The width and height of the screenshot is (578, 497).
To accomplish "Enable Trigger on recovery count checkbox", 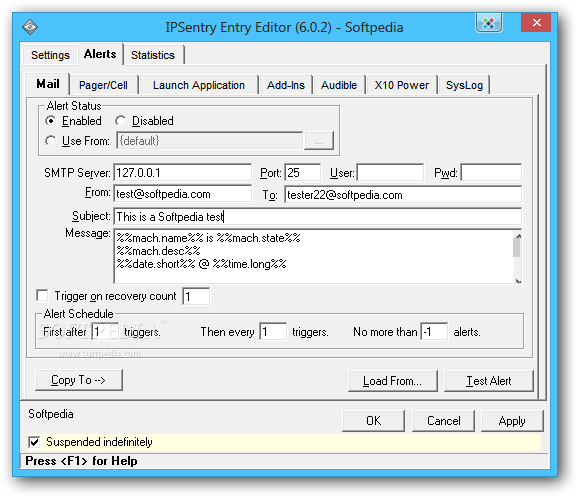I will pyautogui.click(x=42, y=295).
